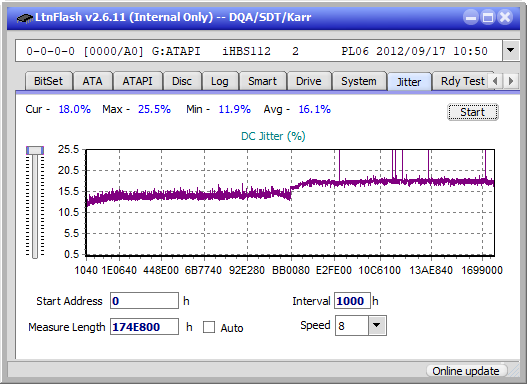
Task: Click the Max value 25.5%
Action: pos(154,109)
